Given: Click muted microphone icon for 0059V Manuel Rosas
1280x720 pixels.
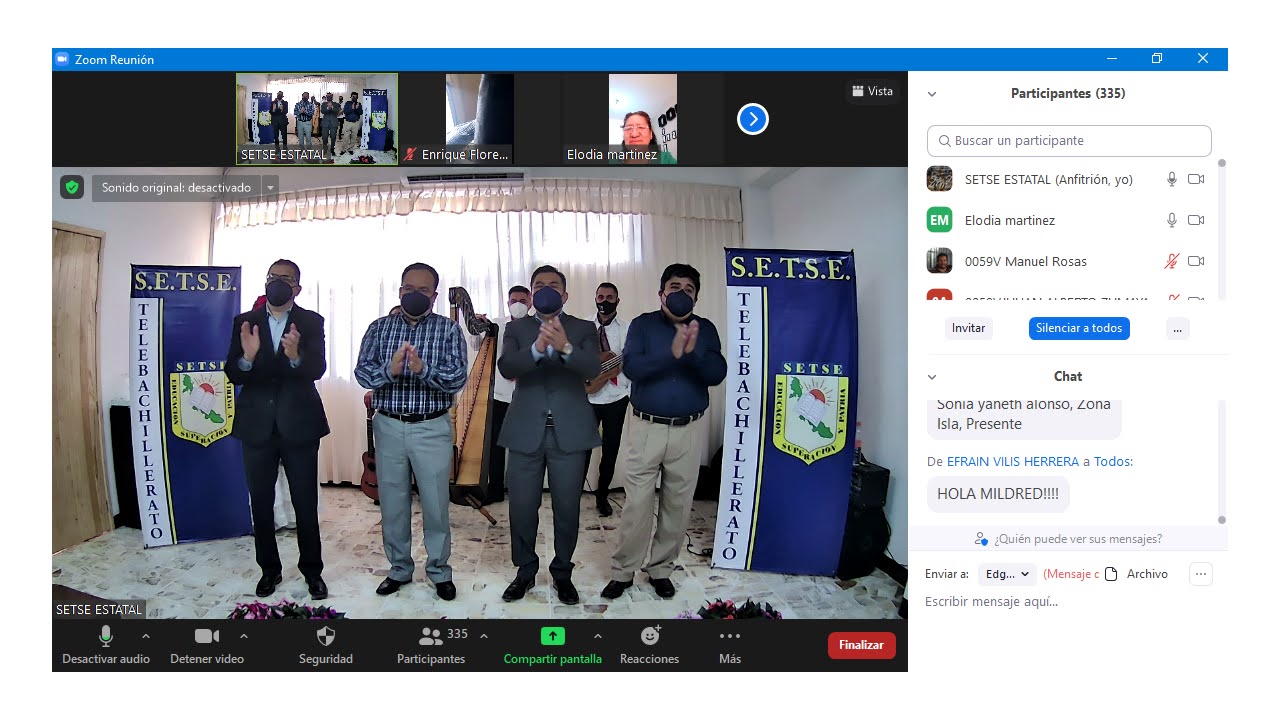Looking at the screenshot, I should click(x=1172, y=261).
